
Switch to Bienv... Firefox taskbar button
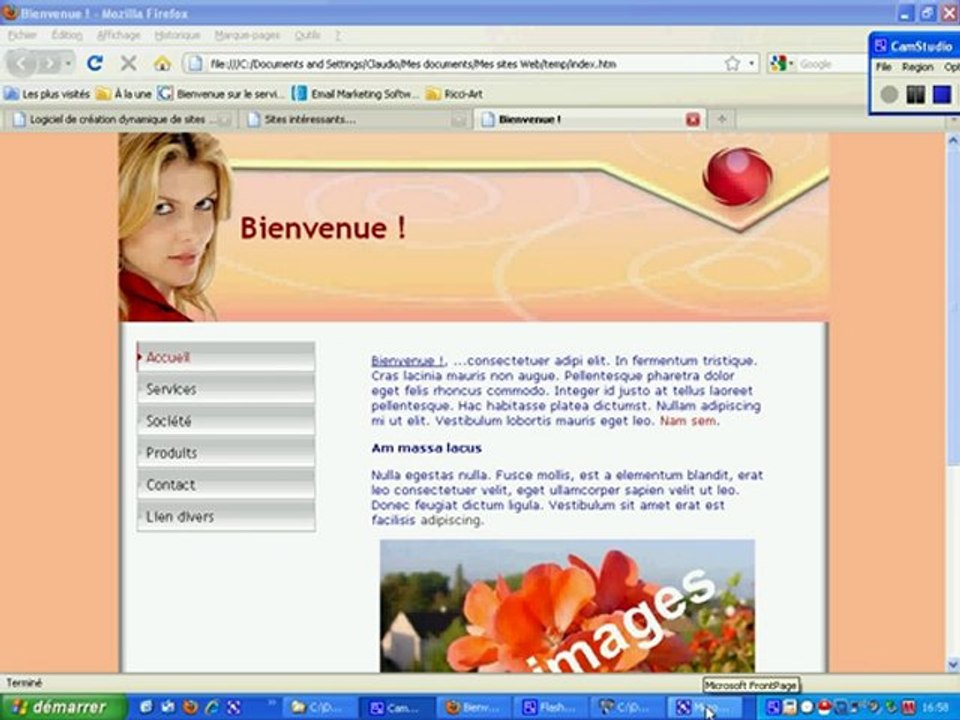[473, 708]
